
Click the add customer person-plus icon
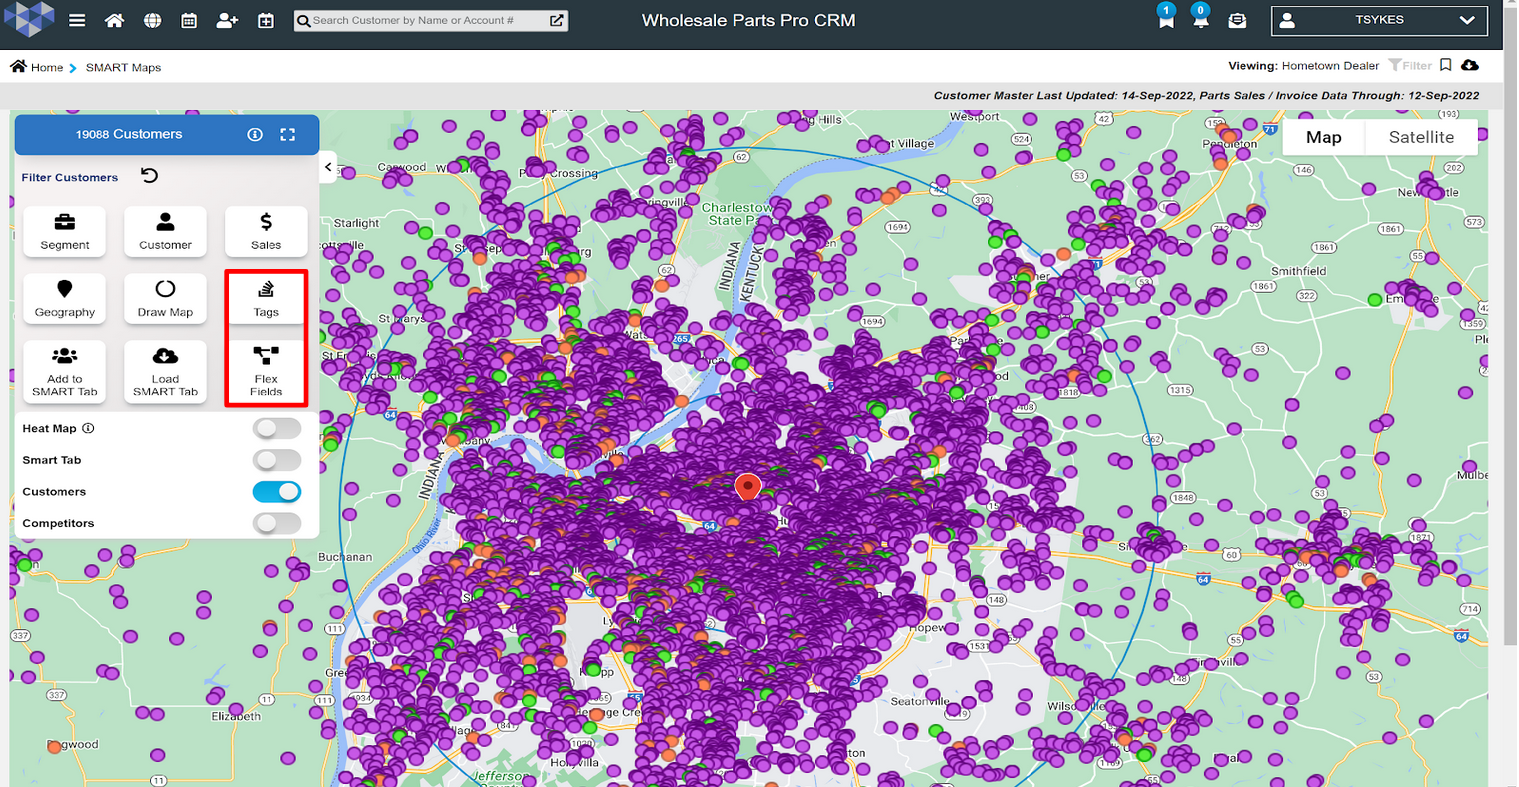(227, 20)
